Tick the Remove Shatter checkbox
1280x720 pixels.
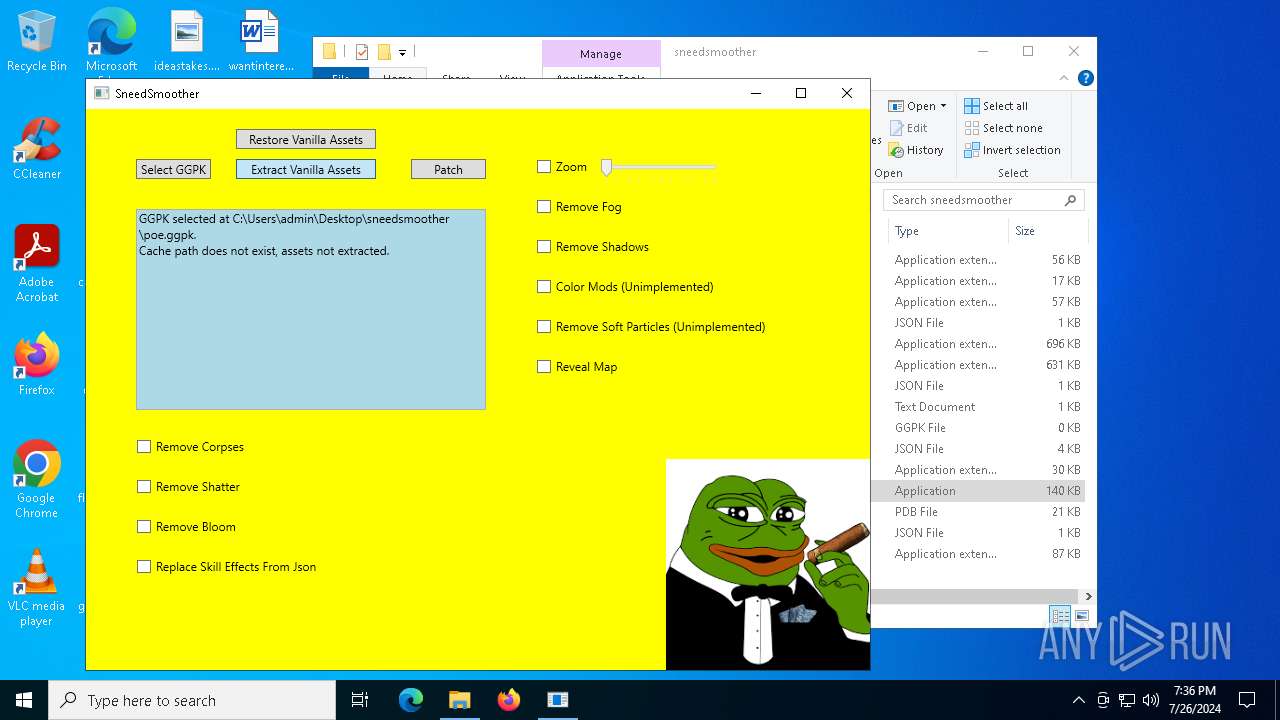pos(144,487)
